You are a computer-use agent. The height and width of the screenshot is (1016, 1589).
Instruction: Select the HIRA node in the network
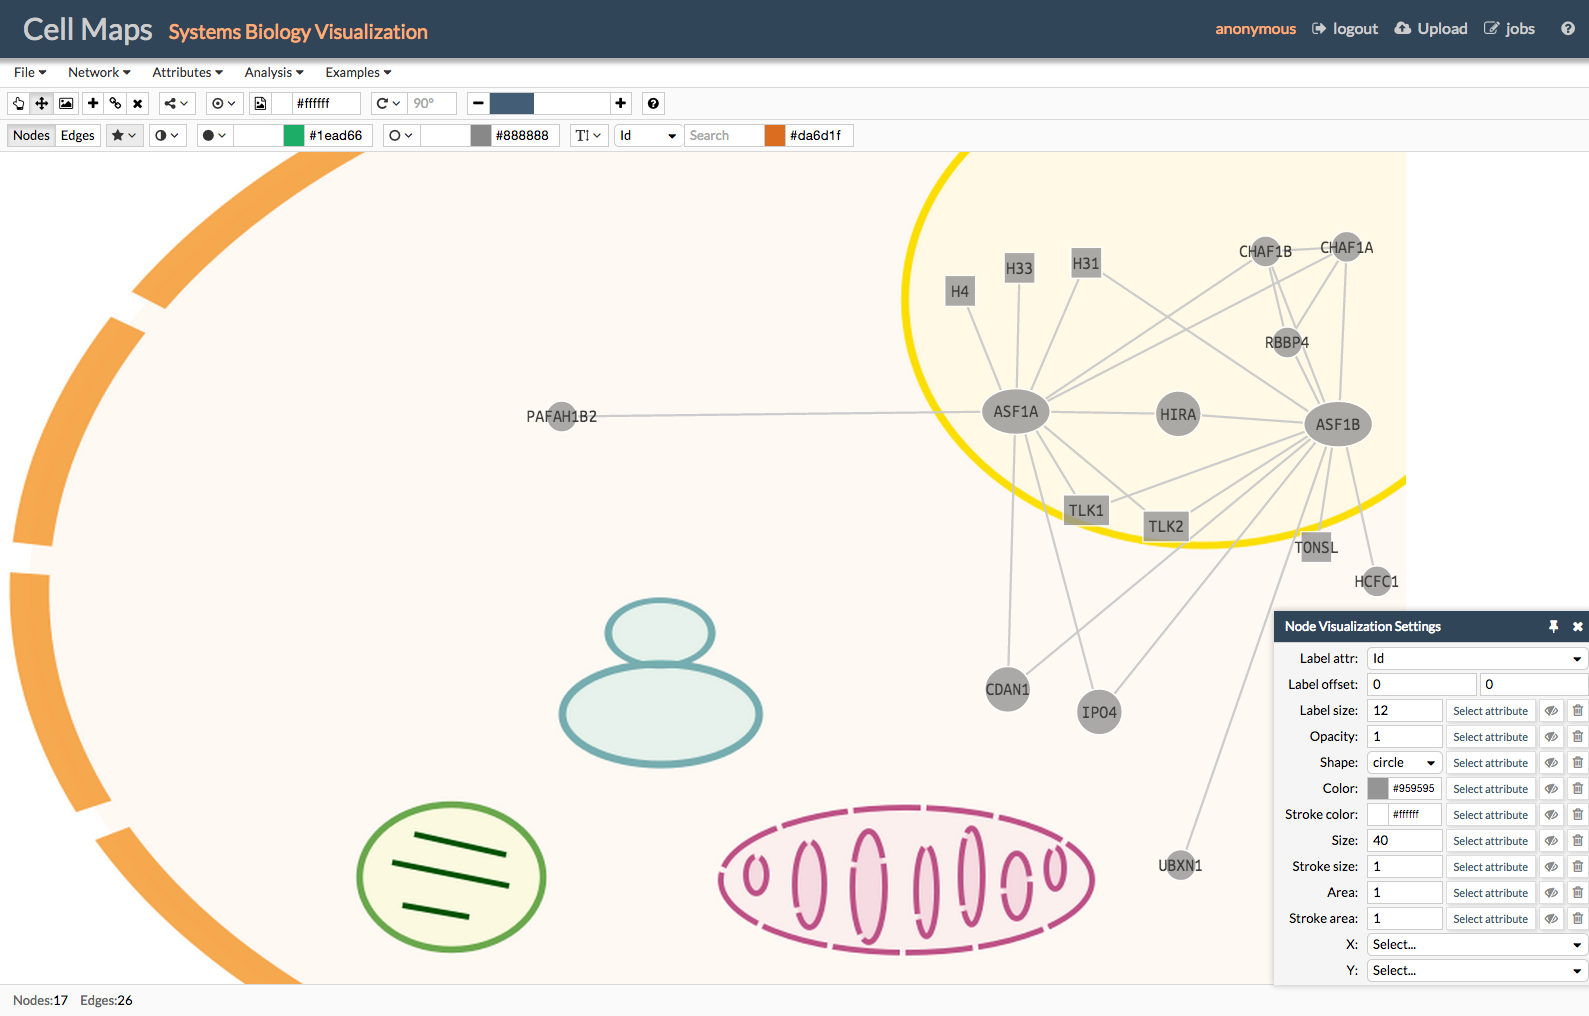tap(1177, 414)
